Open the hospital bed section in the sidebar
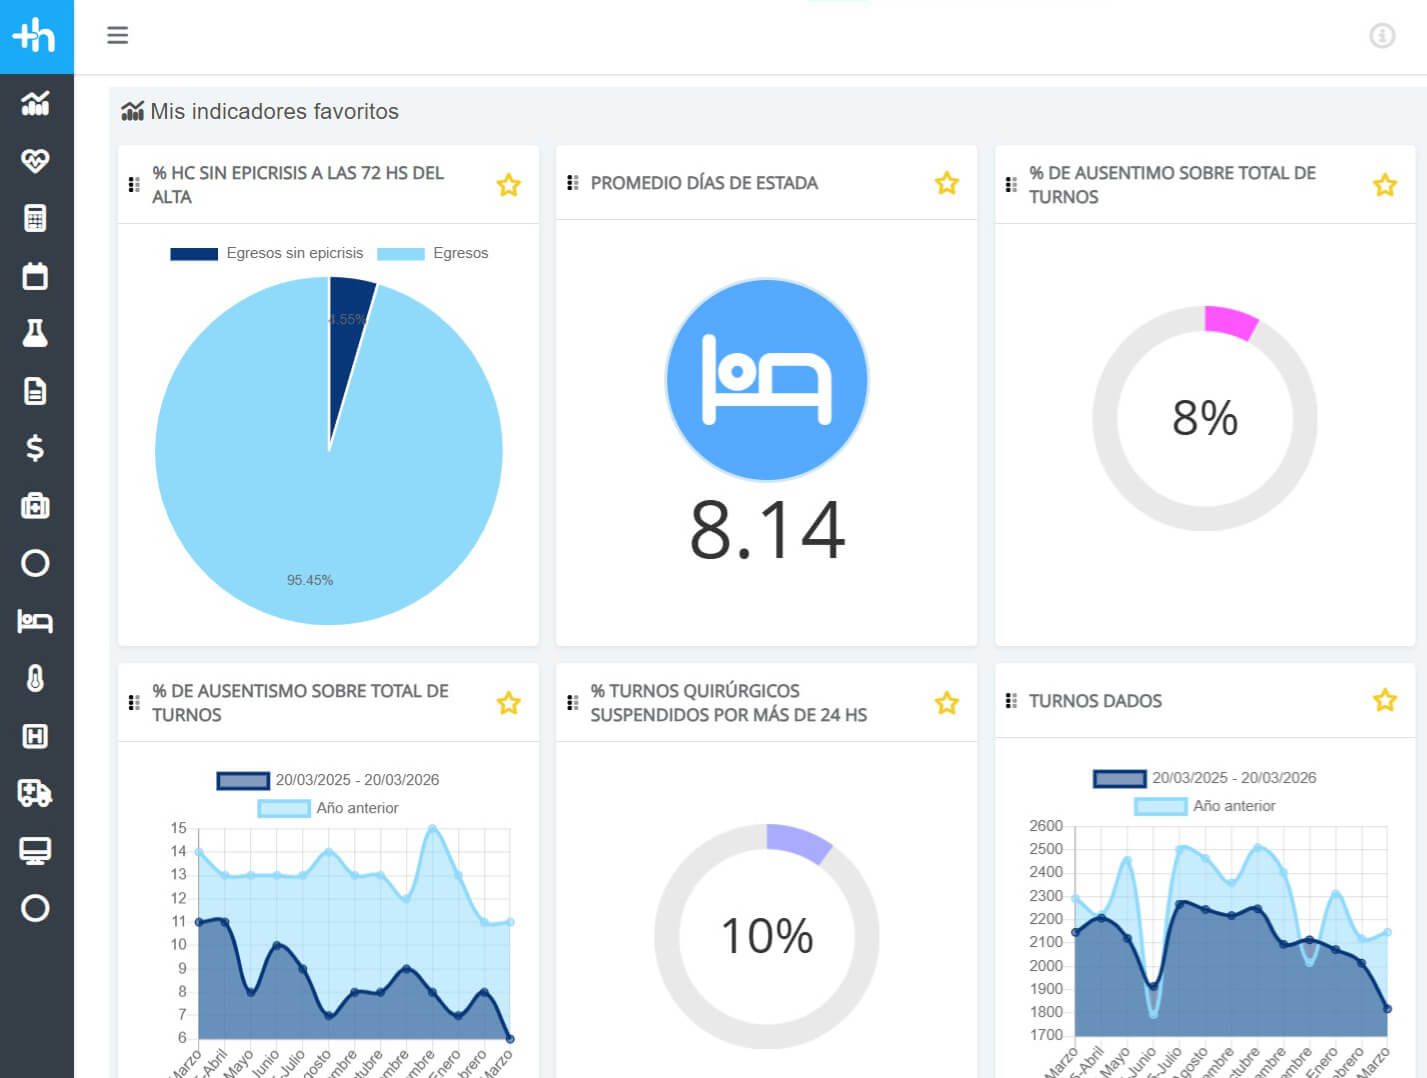The width and height of the screenshot is (1427, 1078). coord(35,621)
